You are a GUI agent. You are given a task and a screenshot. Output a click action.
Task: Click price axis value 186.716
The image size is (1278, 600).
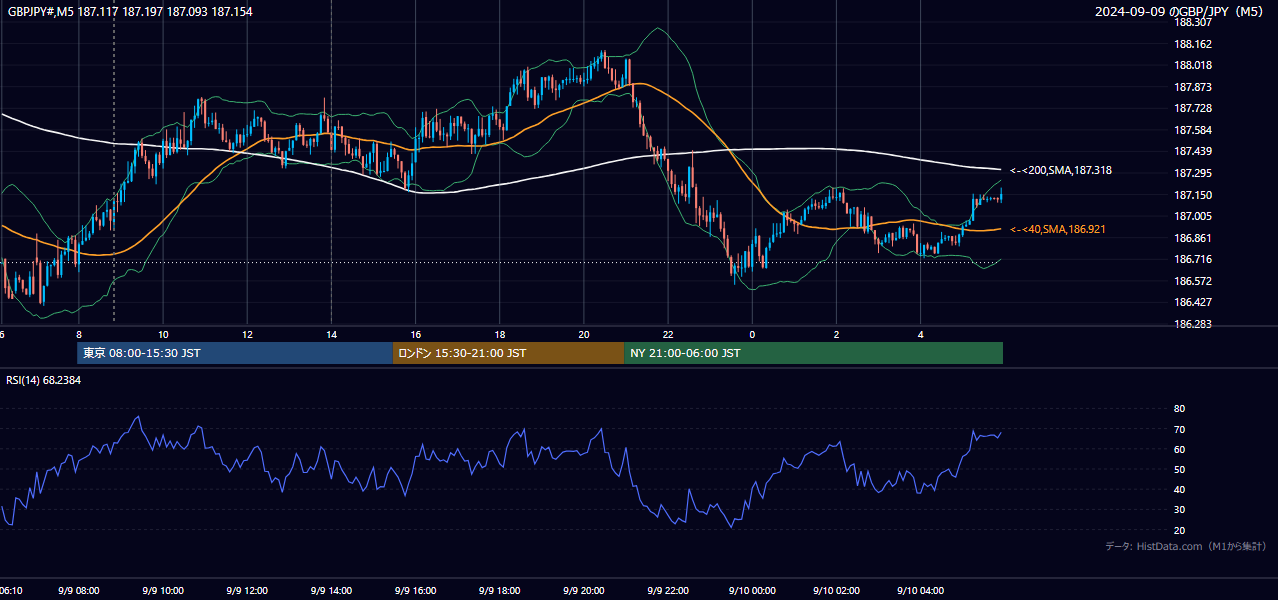pyautogui.click(x=1193, y=259)
